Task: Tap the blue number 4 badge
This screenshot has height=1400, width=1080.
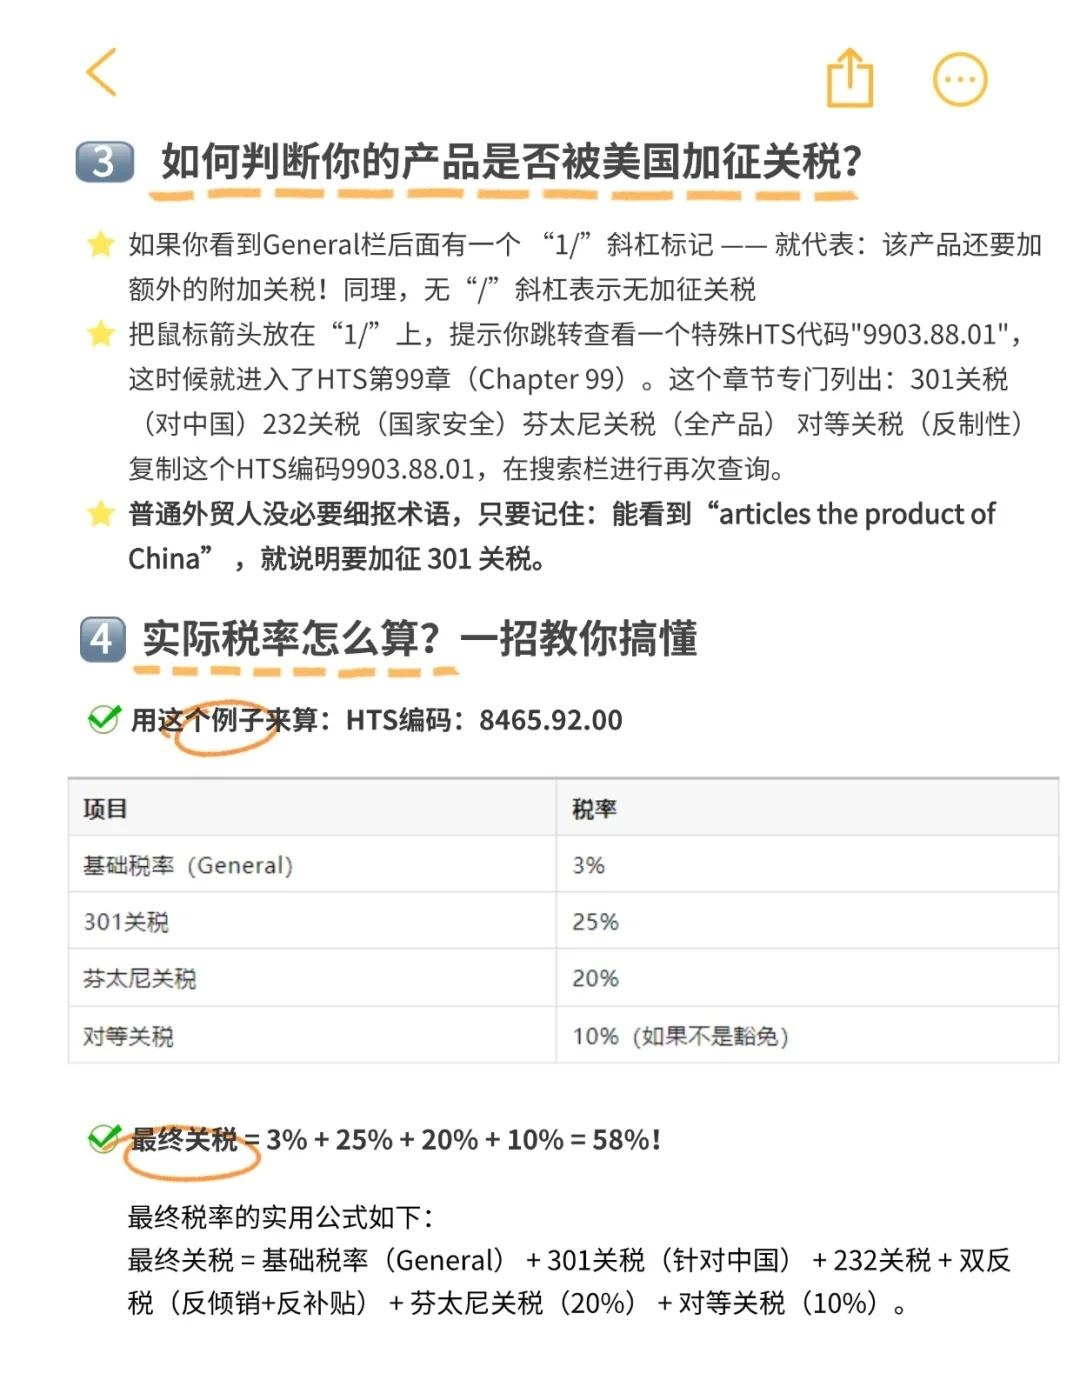Action: [x=103, y=639]
